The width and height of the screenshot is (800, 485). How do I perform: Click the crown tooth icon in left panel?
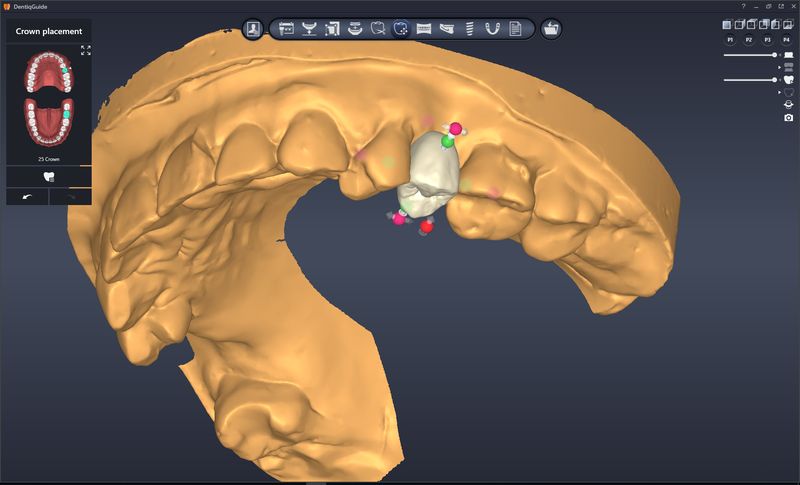[x=49, y=177]
